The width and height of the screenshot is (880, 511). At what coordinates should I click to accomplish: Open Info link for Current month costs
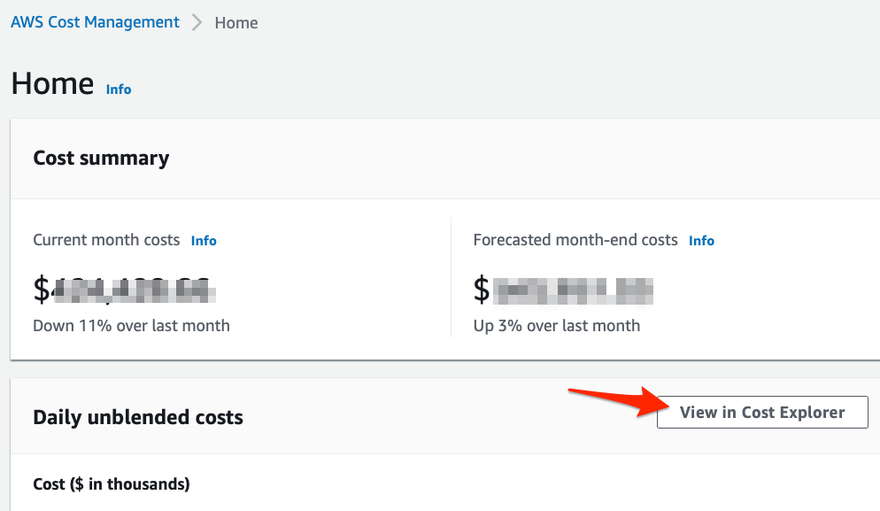tap(203, 241)
